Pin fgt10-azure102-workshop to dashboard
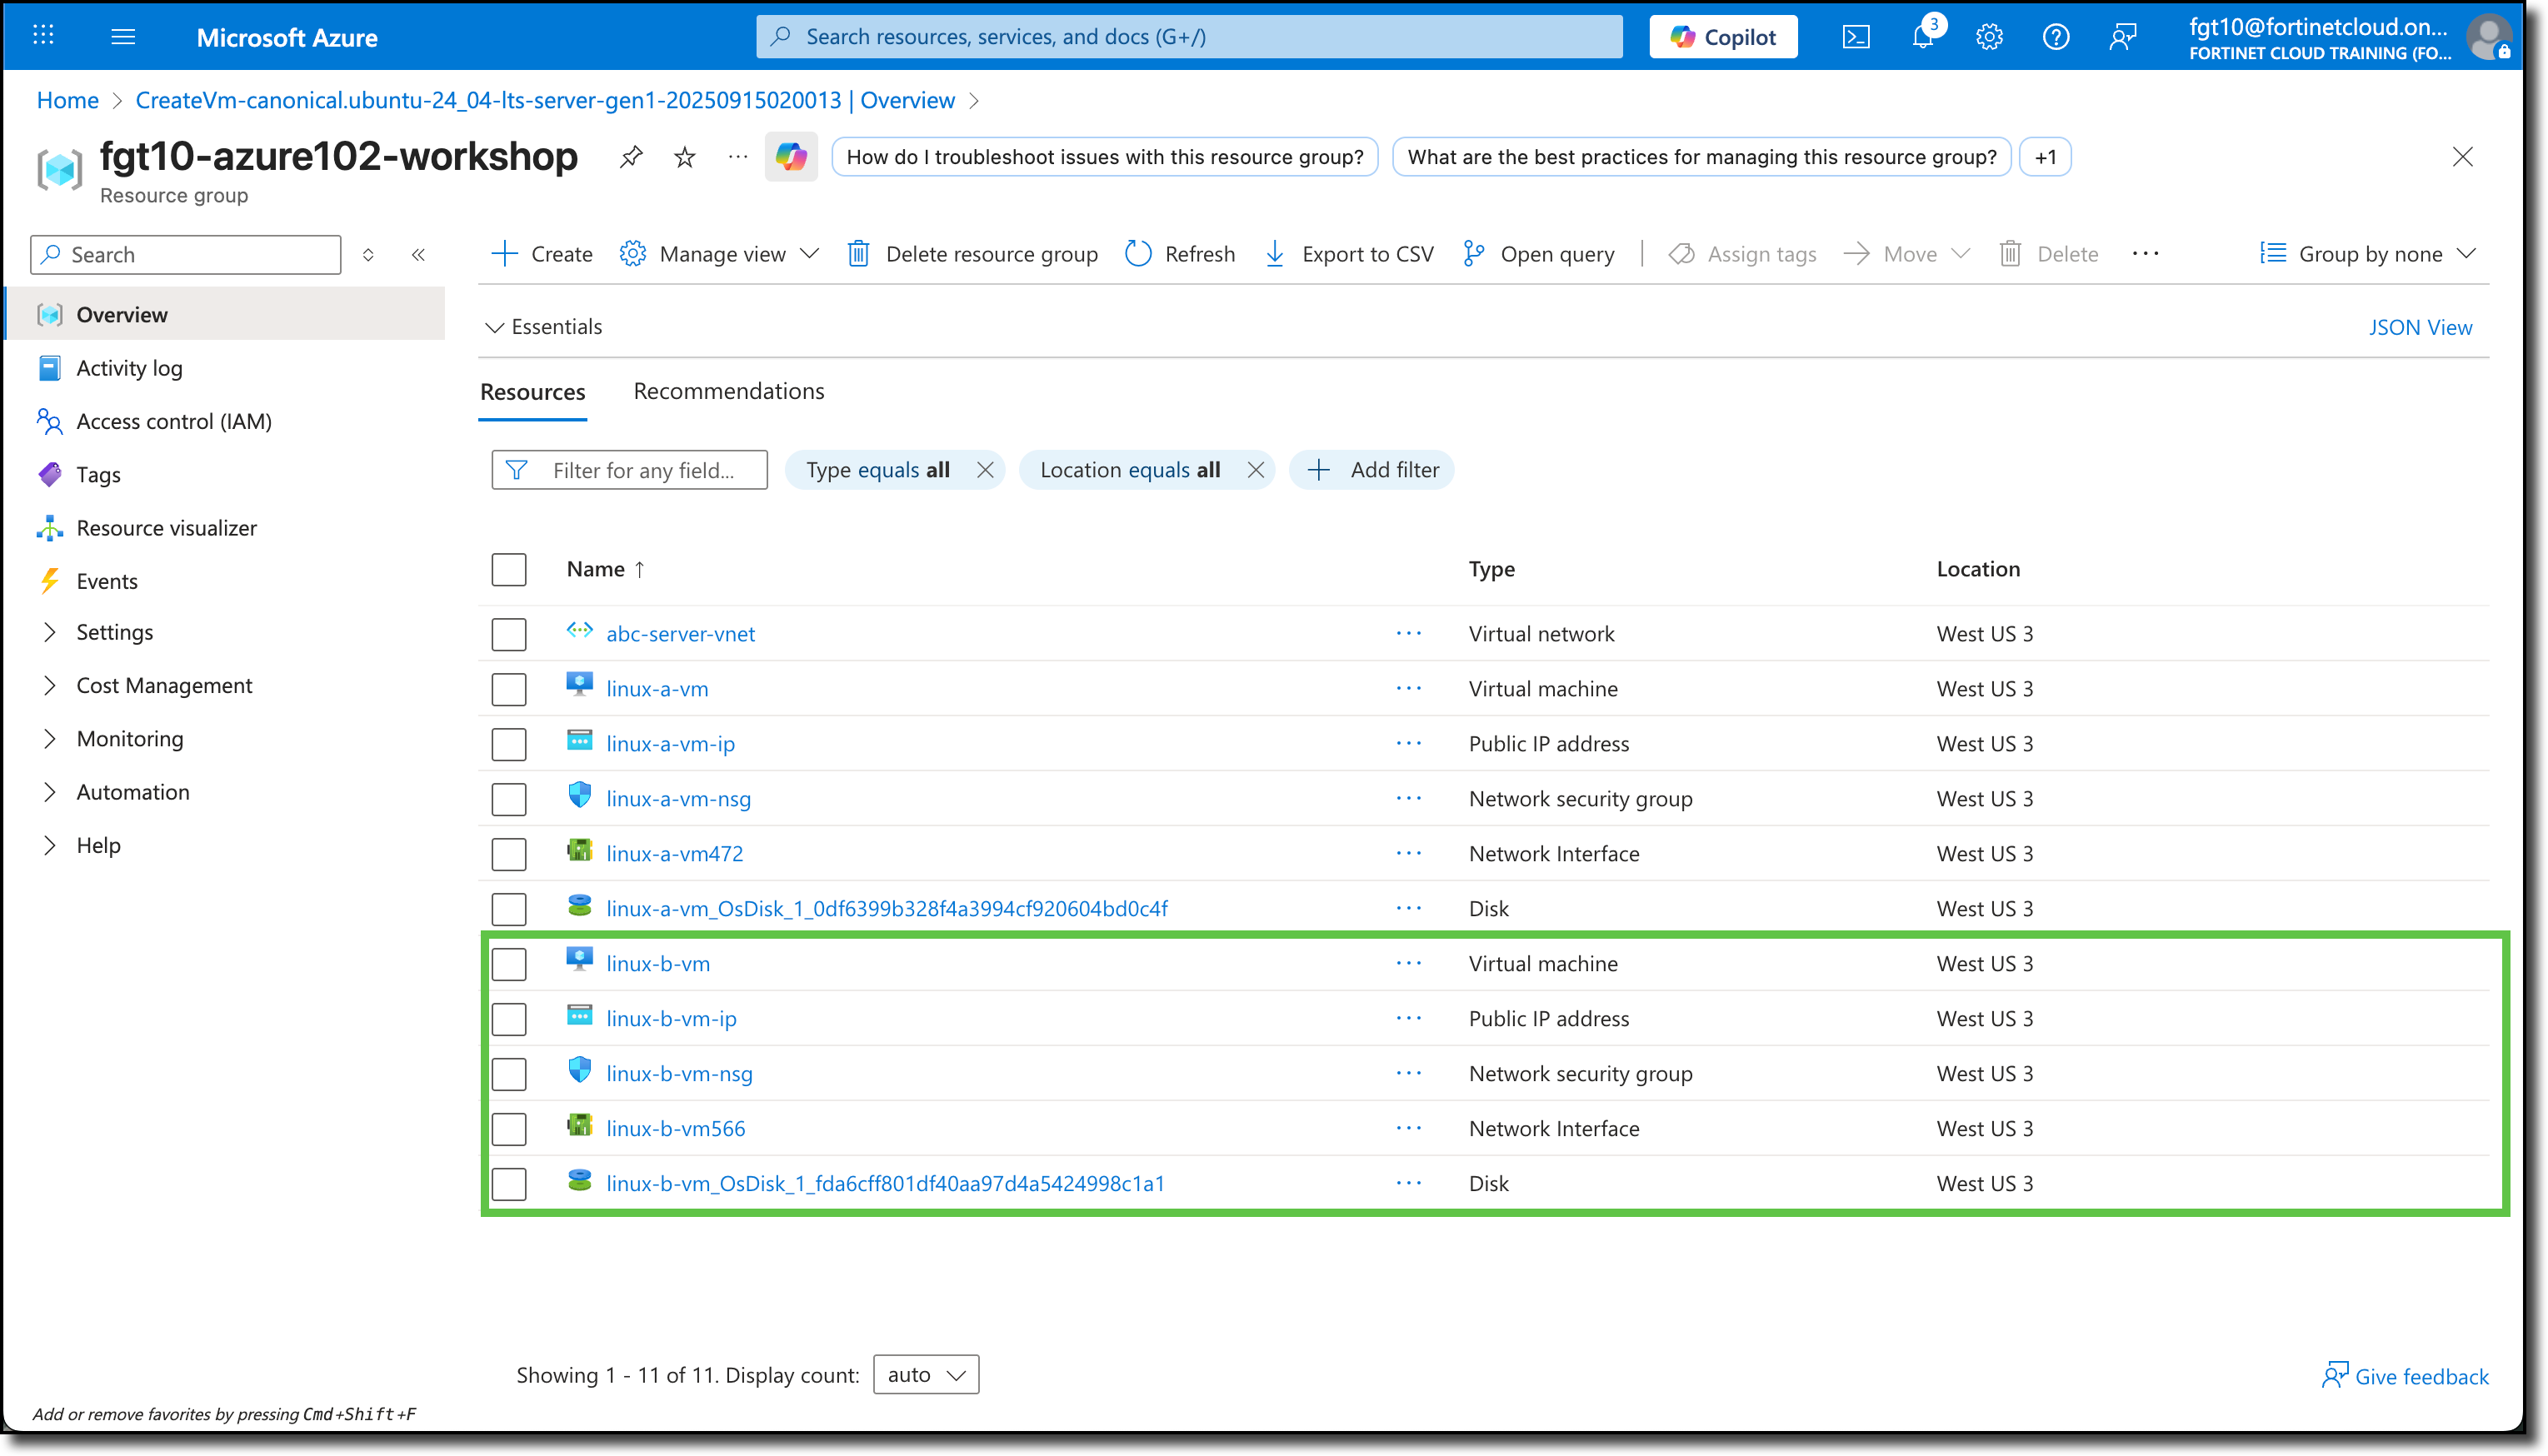The width and height of the screenshot is (2548, 1456). click(x=631, y=156)
